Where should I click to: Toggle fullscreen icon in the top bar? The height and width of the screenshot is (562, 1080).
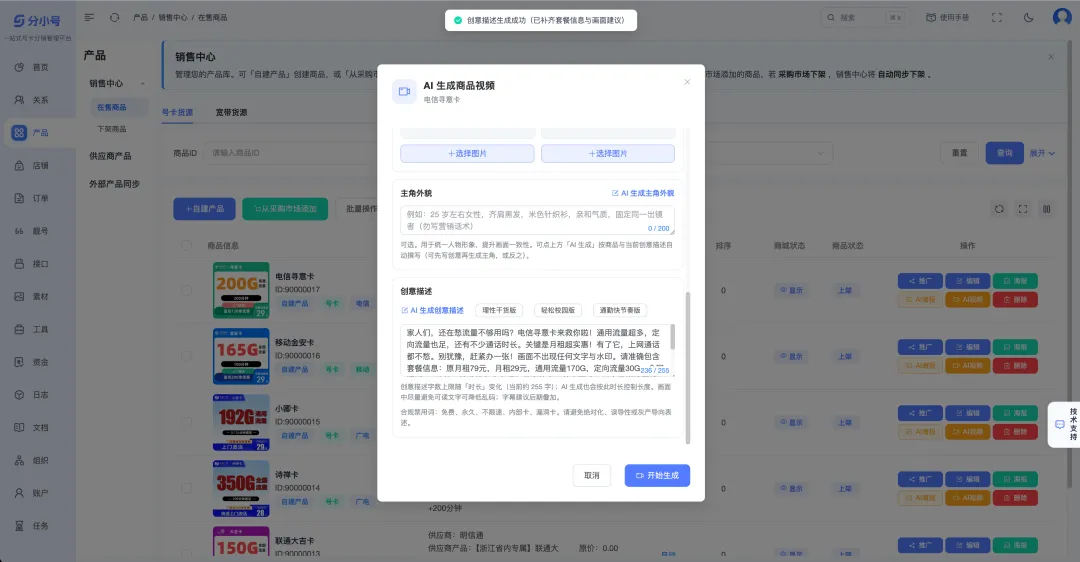click(997, 17)
